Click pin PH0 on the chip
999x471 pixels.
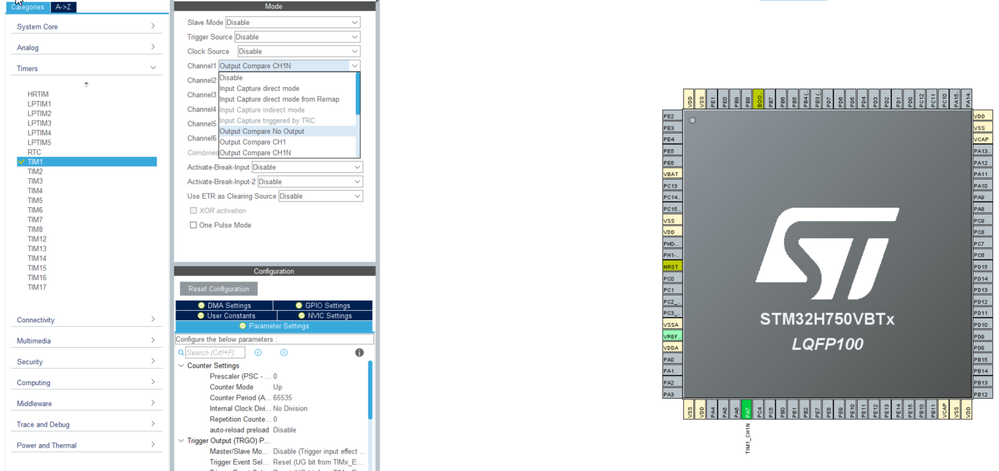click(672, 243)
